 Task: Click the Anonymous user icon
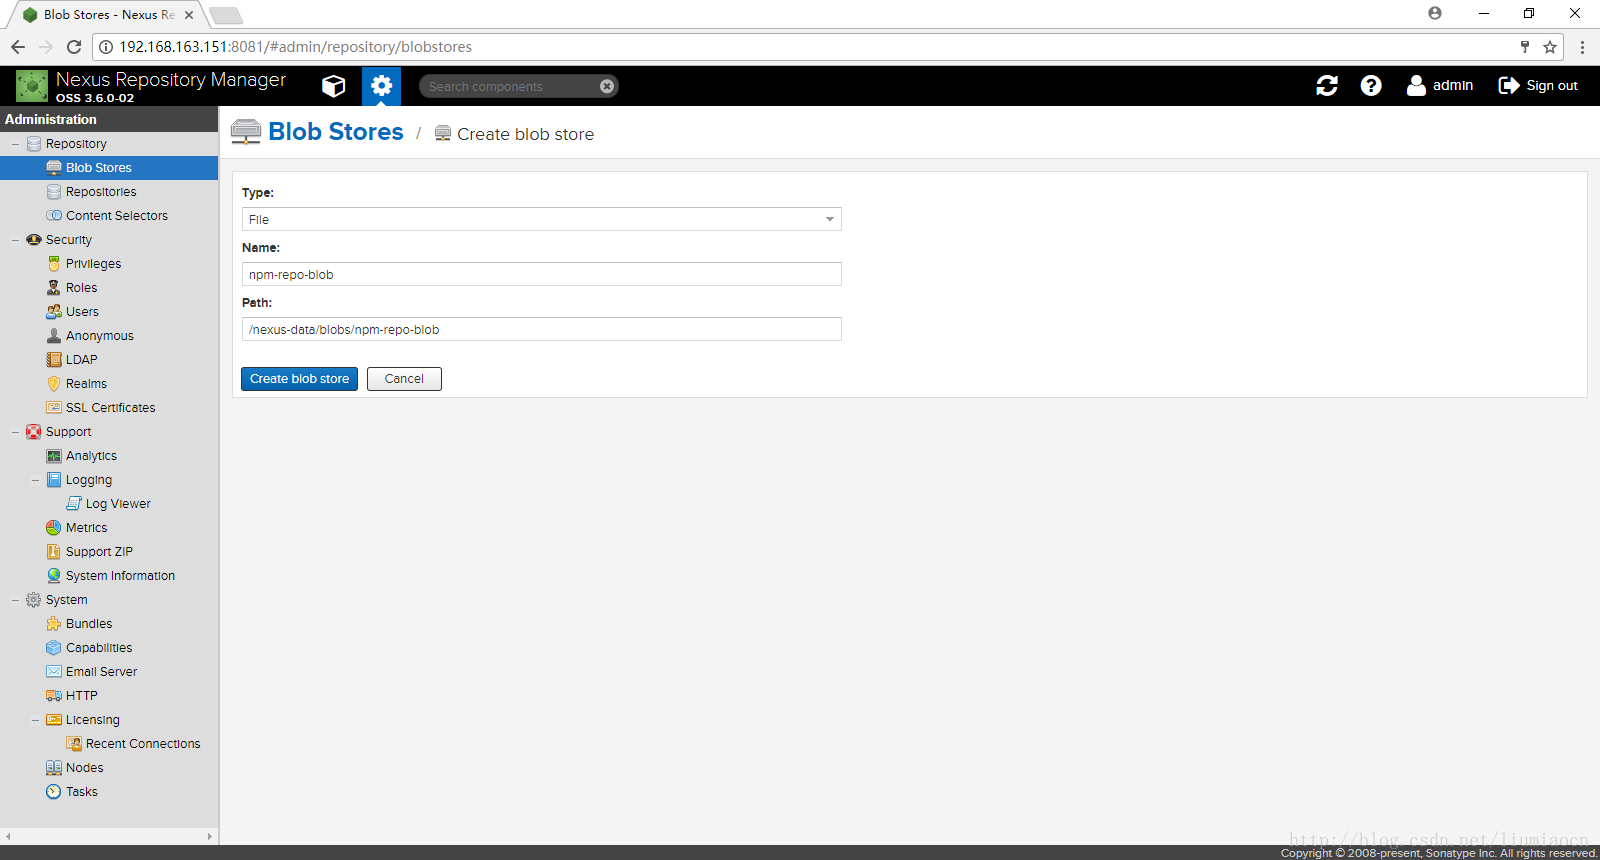pos(54,336)
